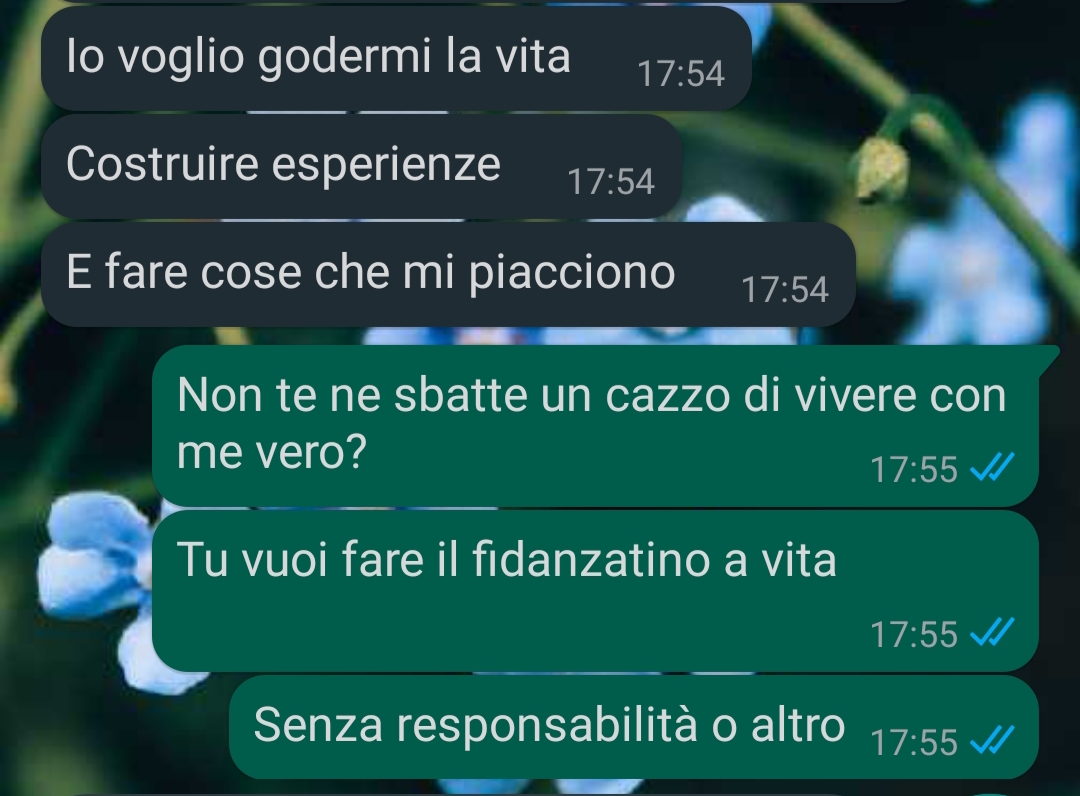Image resolution: width=1080 pixels, height=796 pixels.
Task: Tap the 'Tu vuoi fare il fidanzatino a vita' message
Action: pyautogui.click(x=595, y=591)
